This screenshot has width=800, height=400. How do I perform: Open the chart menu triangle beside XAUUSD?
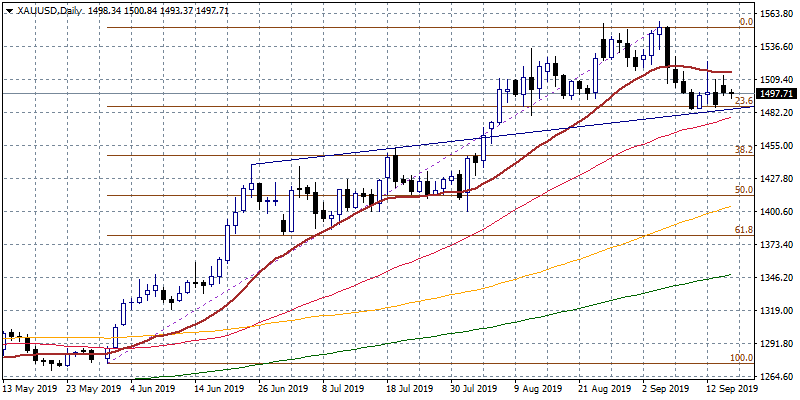point(10,10)
